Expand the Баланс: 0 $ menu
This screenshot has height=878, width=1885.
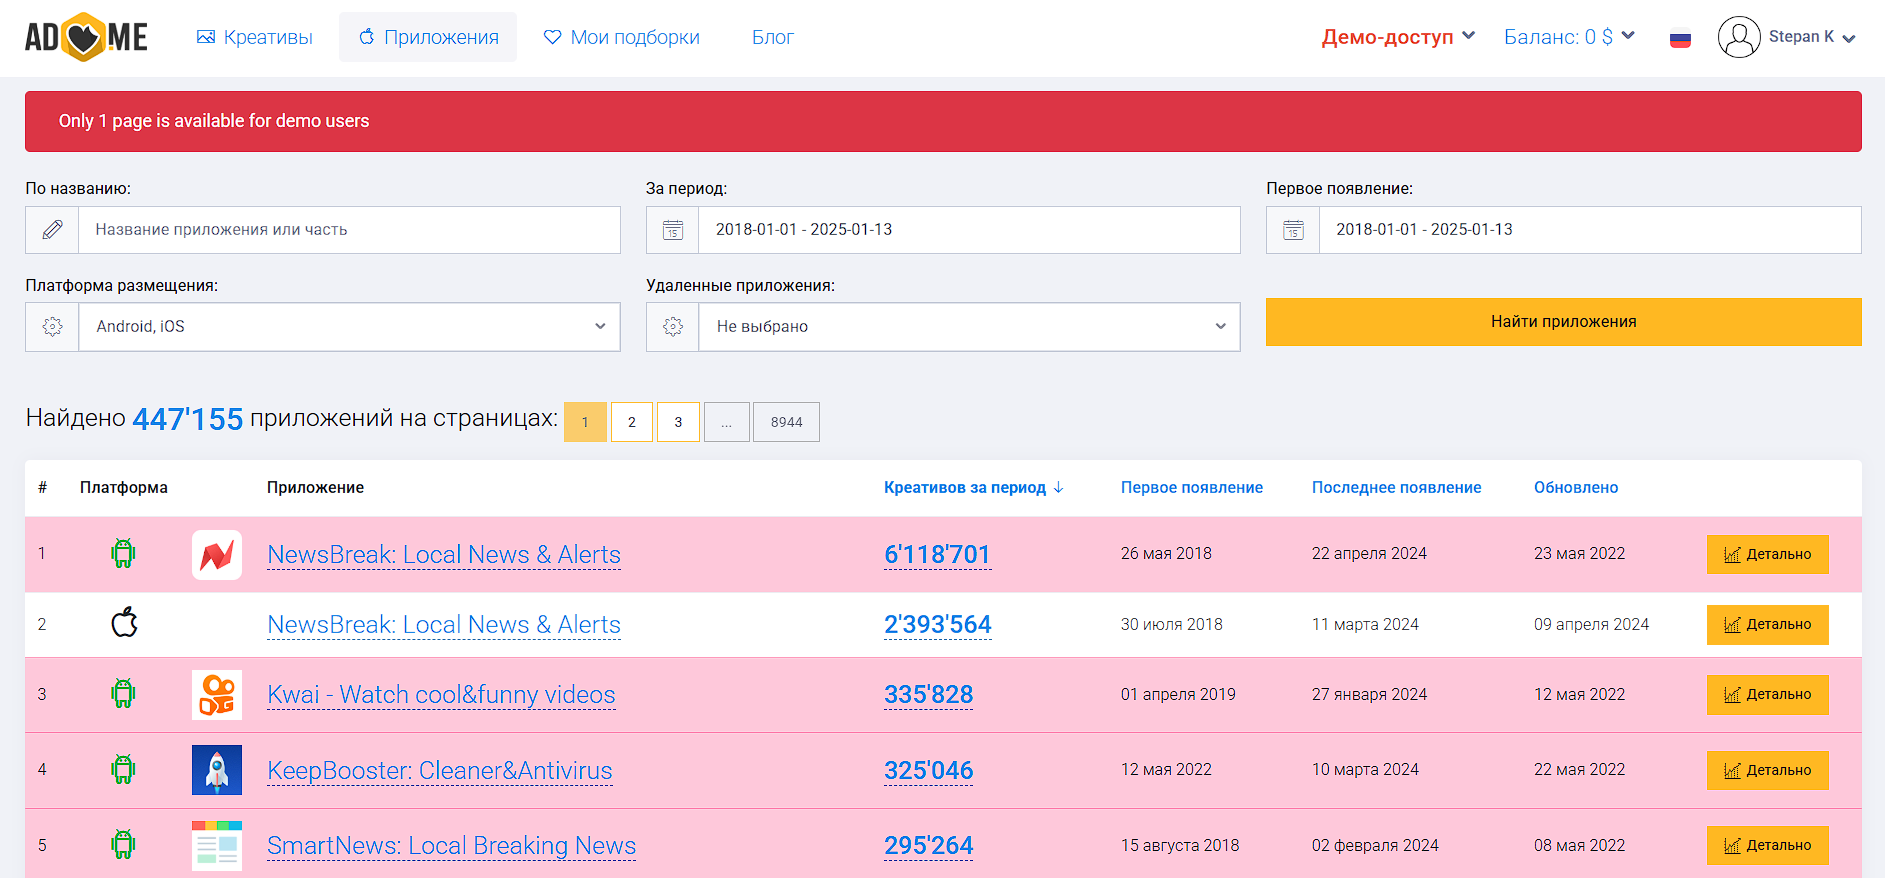1569,37
